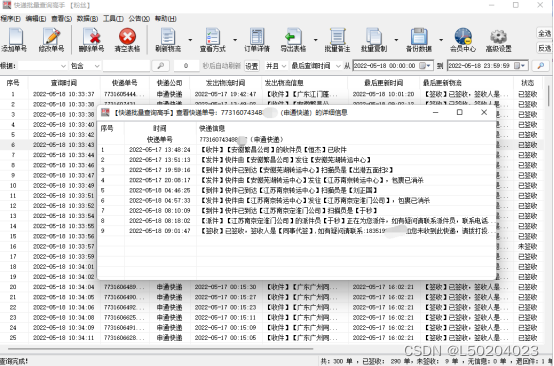The image size is (554, 366).
Task: Click the search key icon next to the keyword field
Action: 160,66
